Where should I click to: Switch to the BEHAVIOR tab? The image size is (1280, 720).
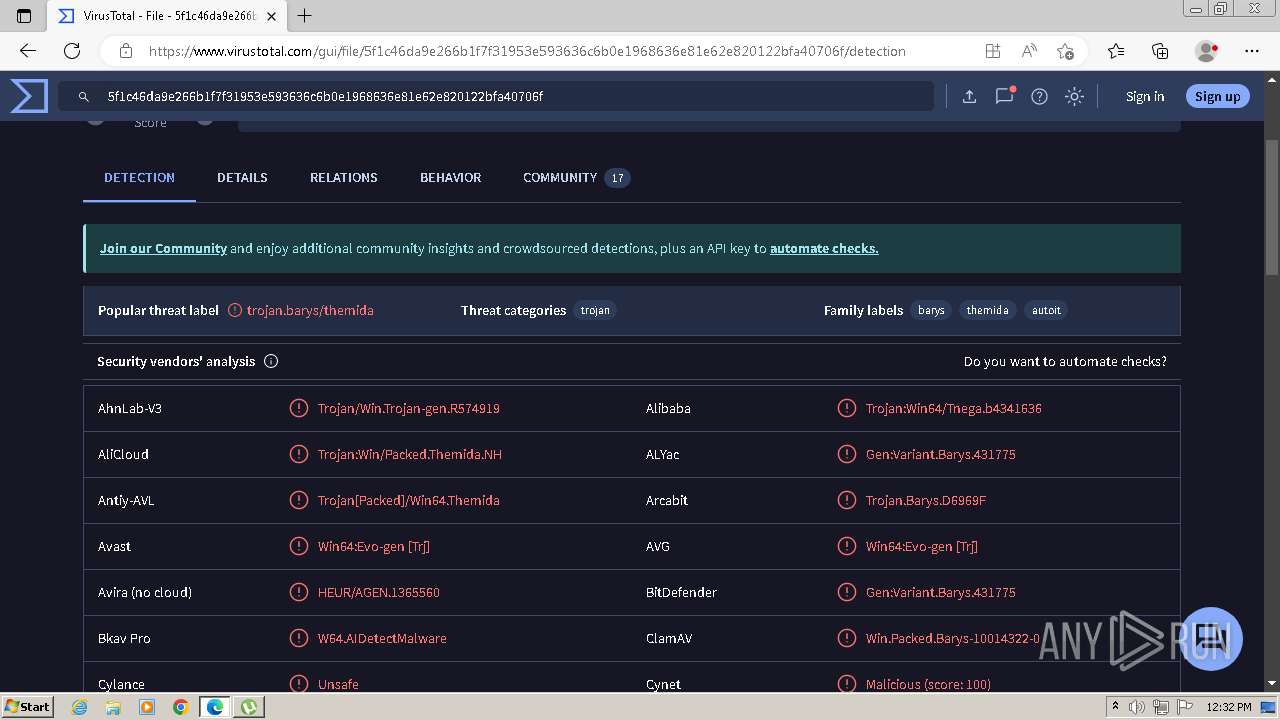[450, 178]
